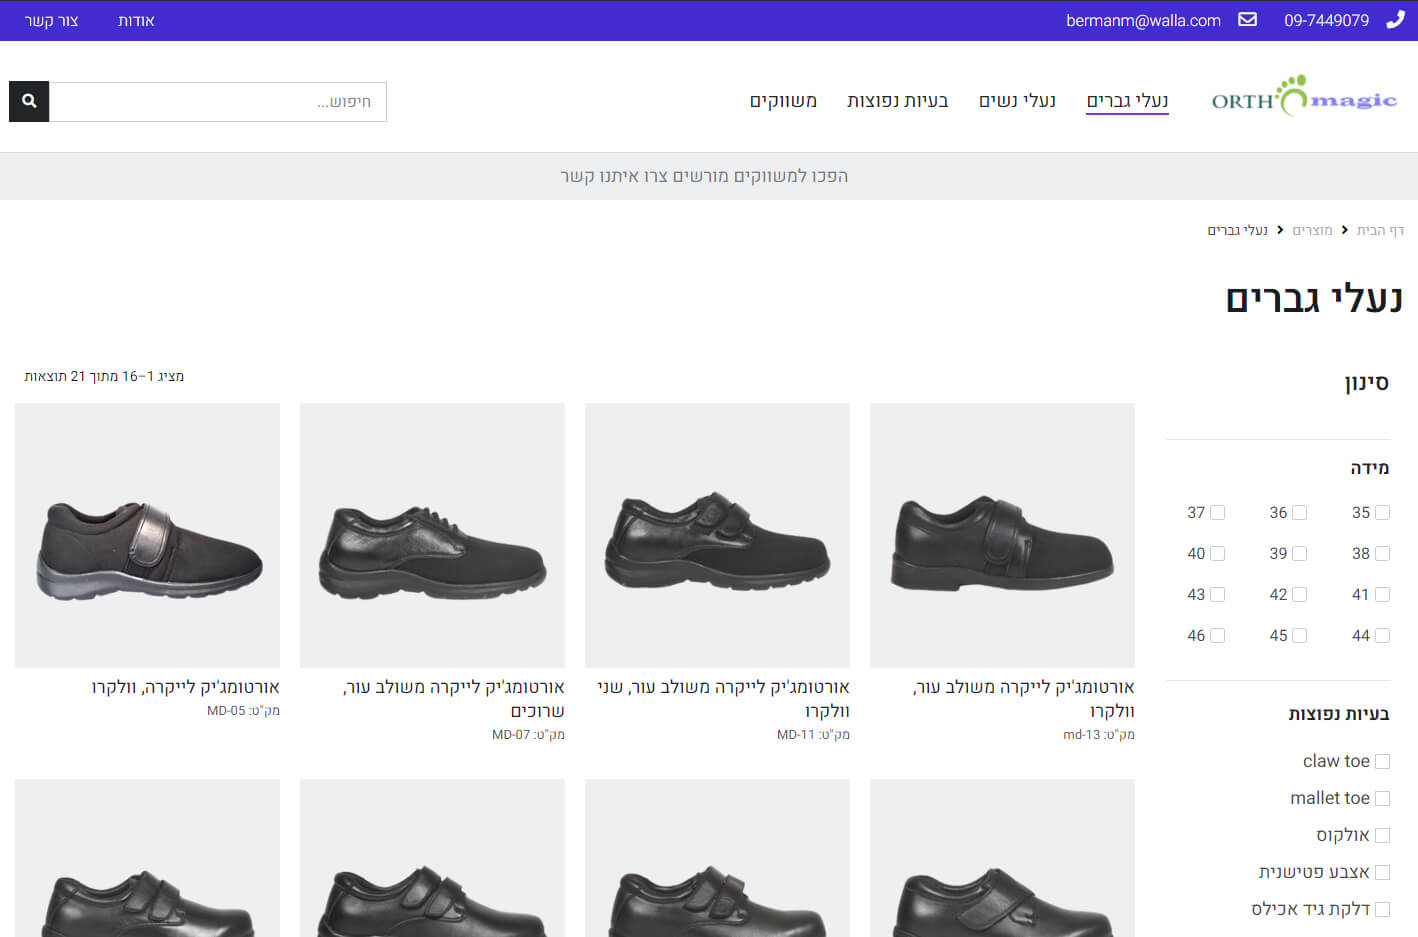Enable the mallet toe filter
The height and width of the screenshot is (937, 1418).
1382,798
